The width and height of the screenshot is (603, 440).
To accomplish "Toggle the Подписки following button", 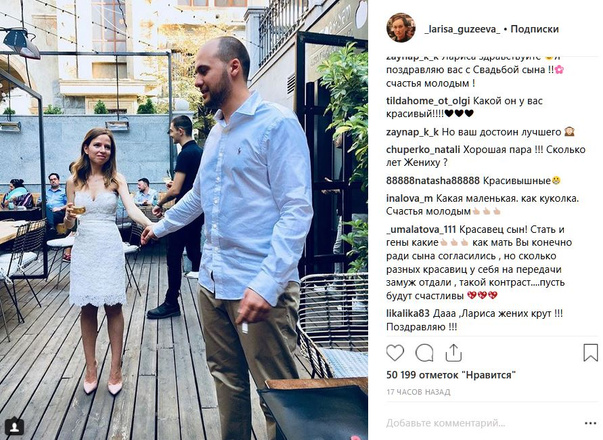I will pos(534,29).
